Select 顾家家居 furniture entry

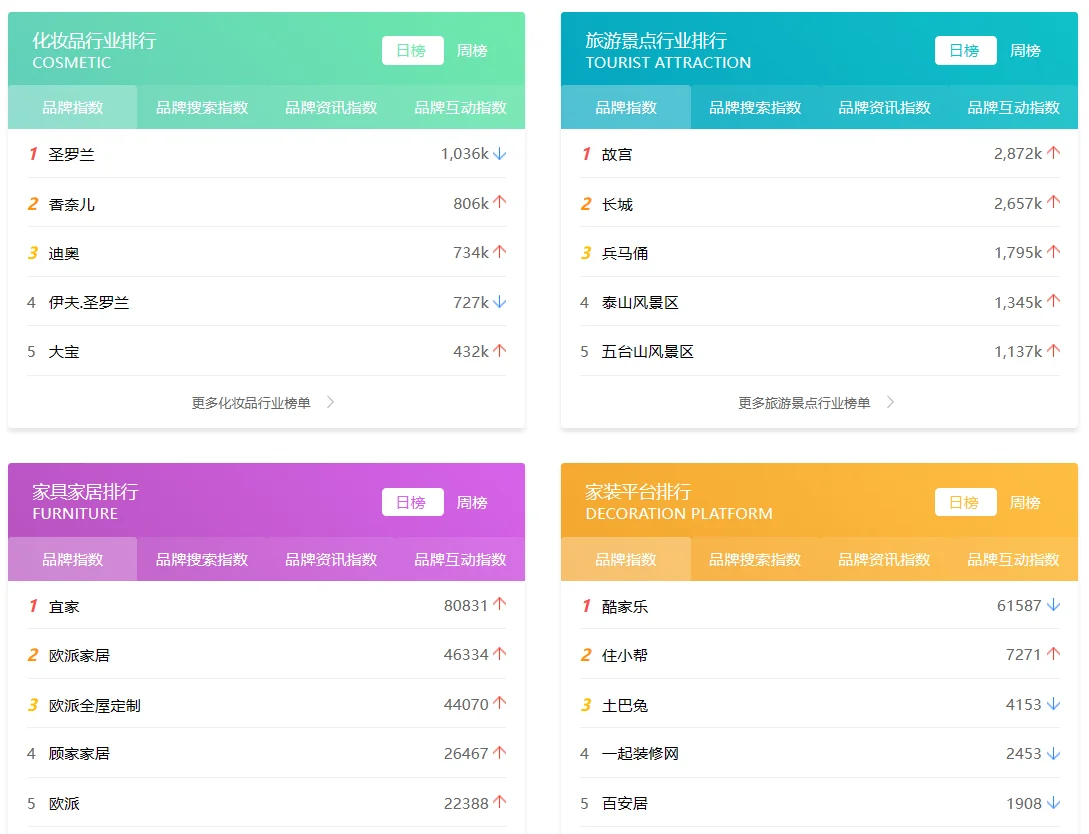tap(79, 754)
